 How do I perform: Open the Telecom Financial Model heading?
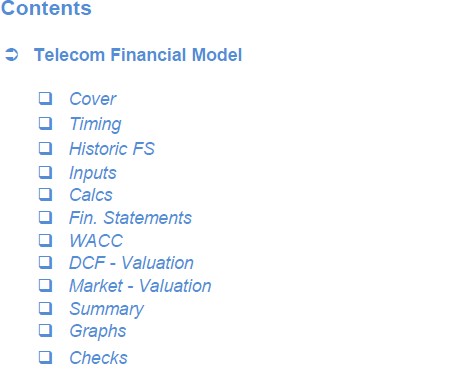point(138,55)
